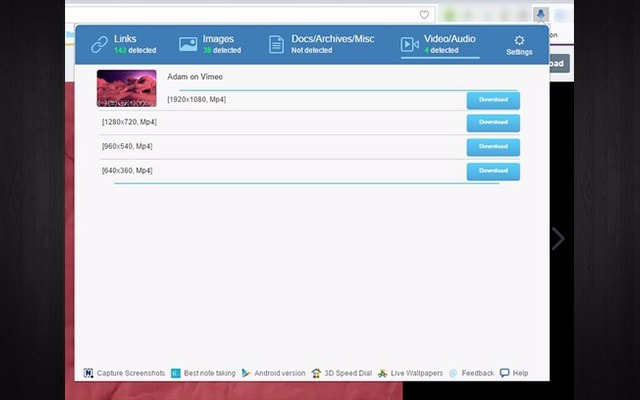
Task: Download the 960x540 Mp4 video
Action: [x=493, y=146]
